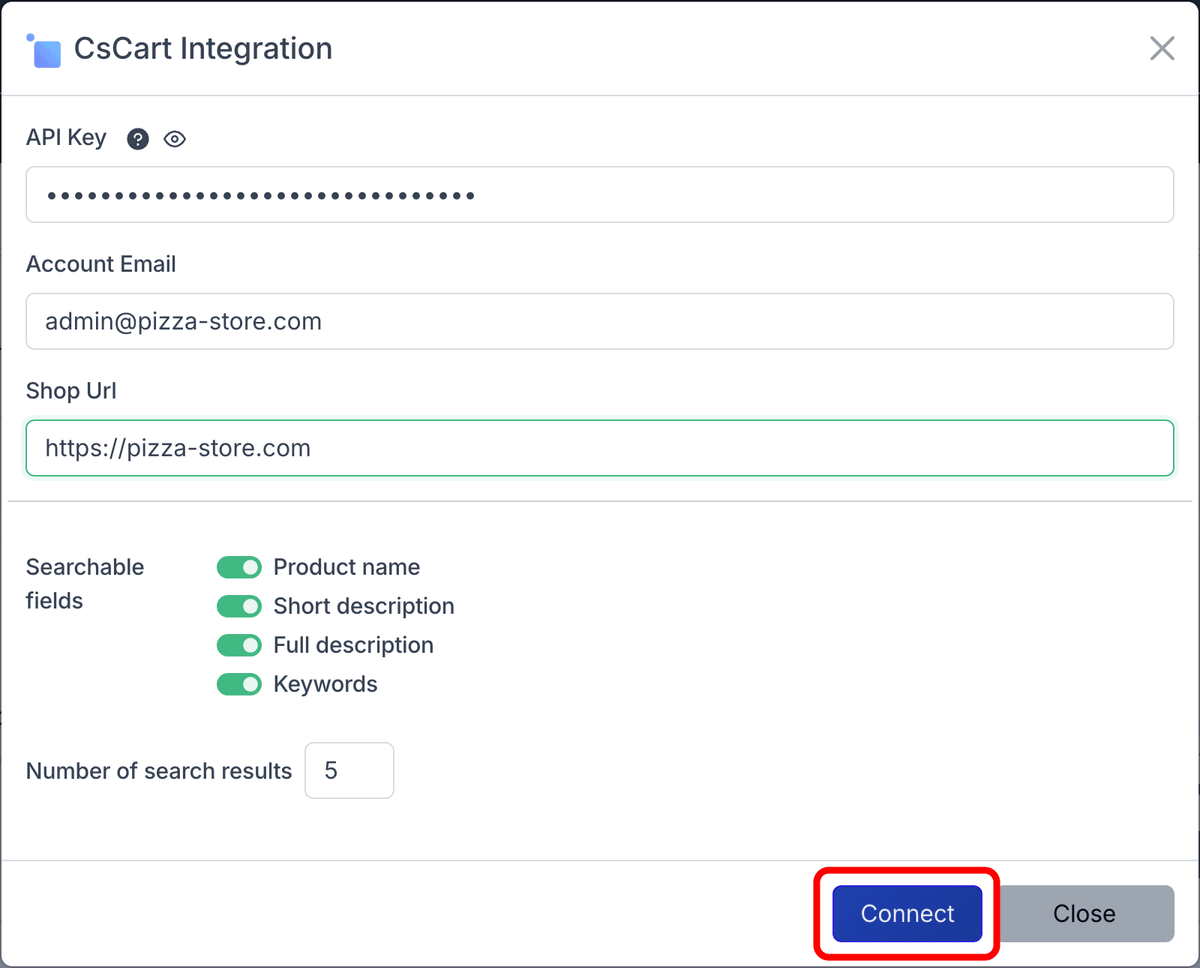Click the Number of search results field
Image resolution: width=1200 pixels, height=968 pixels.
click(x=349, y=770)
